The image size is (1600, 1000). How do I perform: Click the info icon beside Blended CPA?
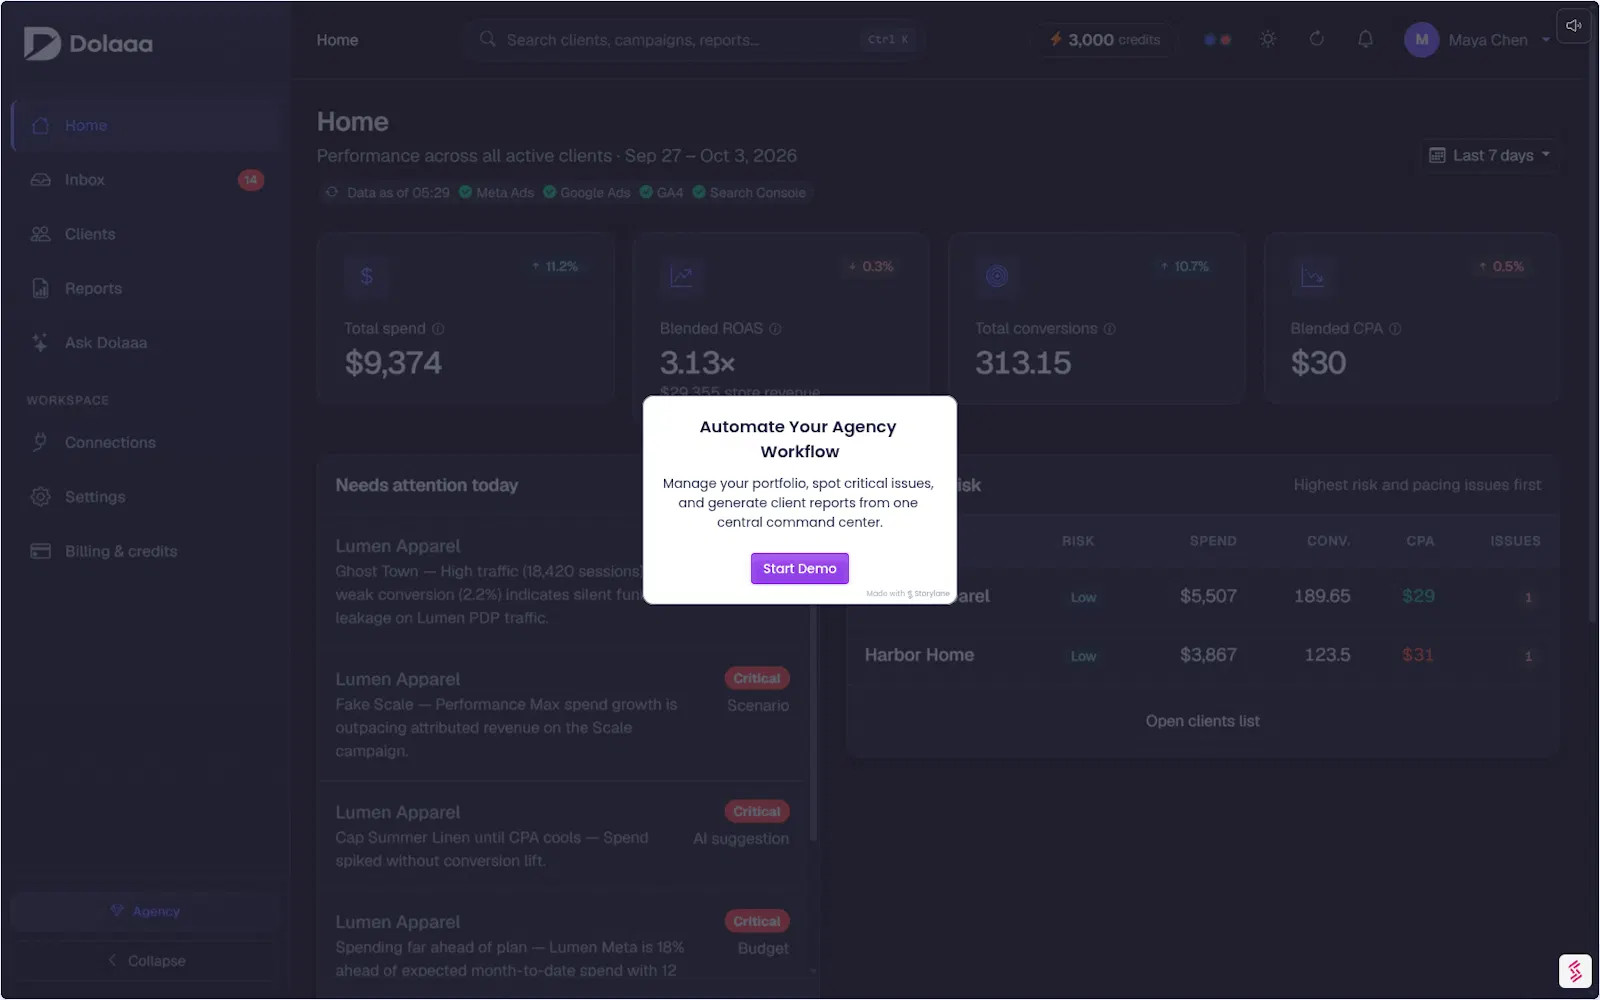(x=1395, y=329)
